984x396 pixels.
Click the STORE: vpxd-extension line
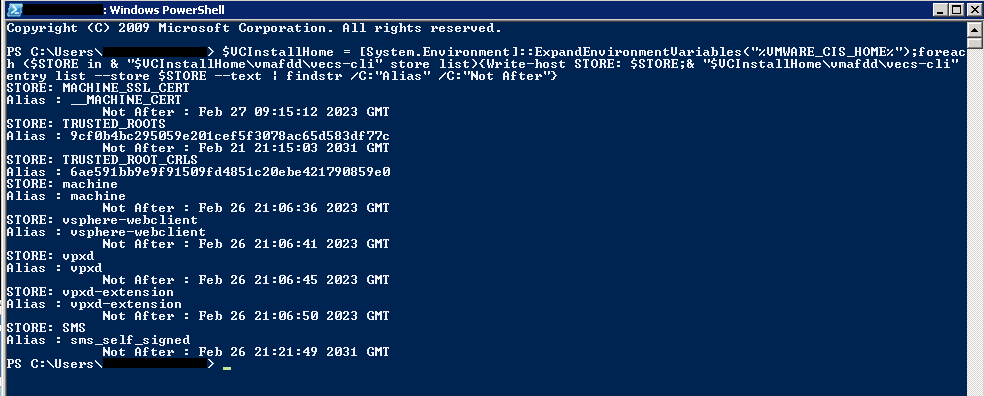pos(90,292)
